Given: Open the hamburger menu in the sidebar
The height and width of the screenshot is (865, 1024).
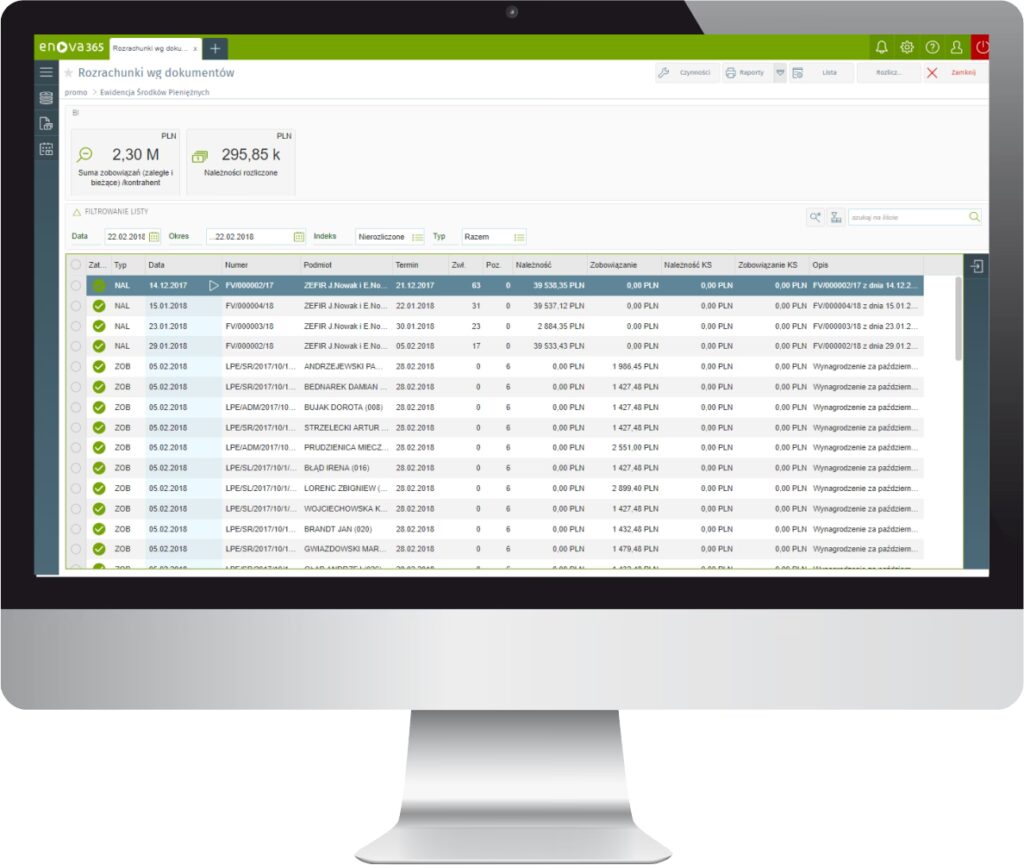Looking at the screenshot, I should point(46,72).
